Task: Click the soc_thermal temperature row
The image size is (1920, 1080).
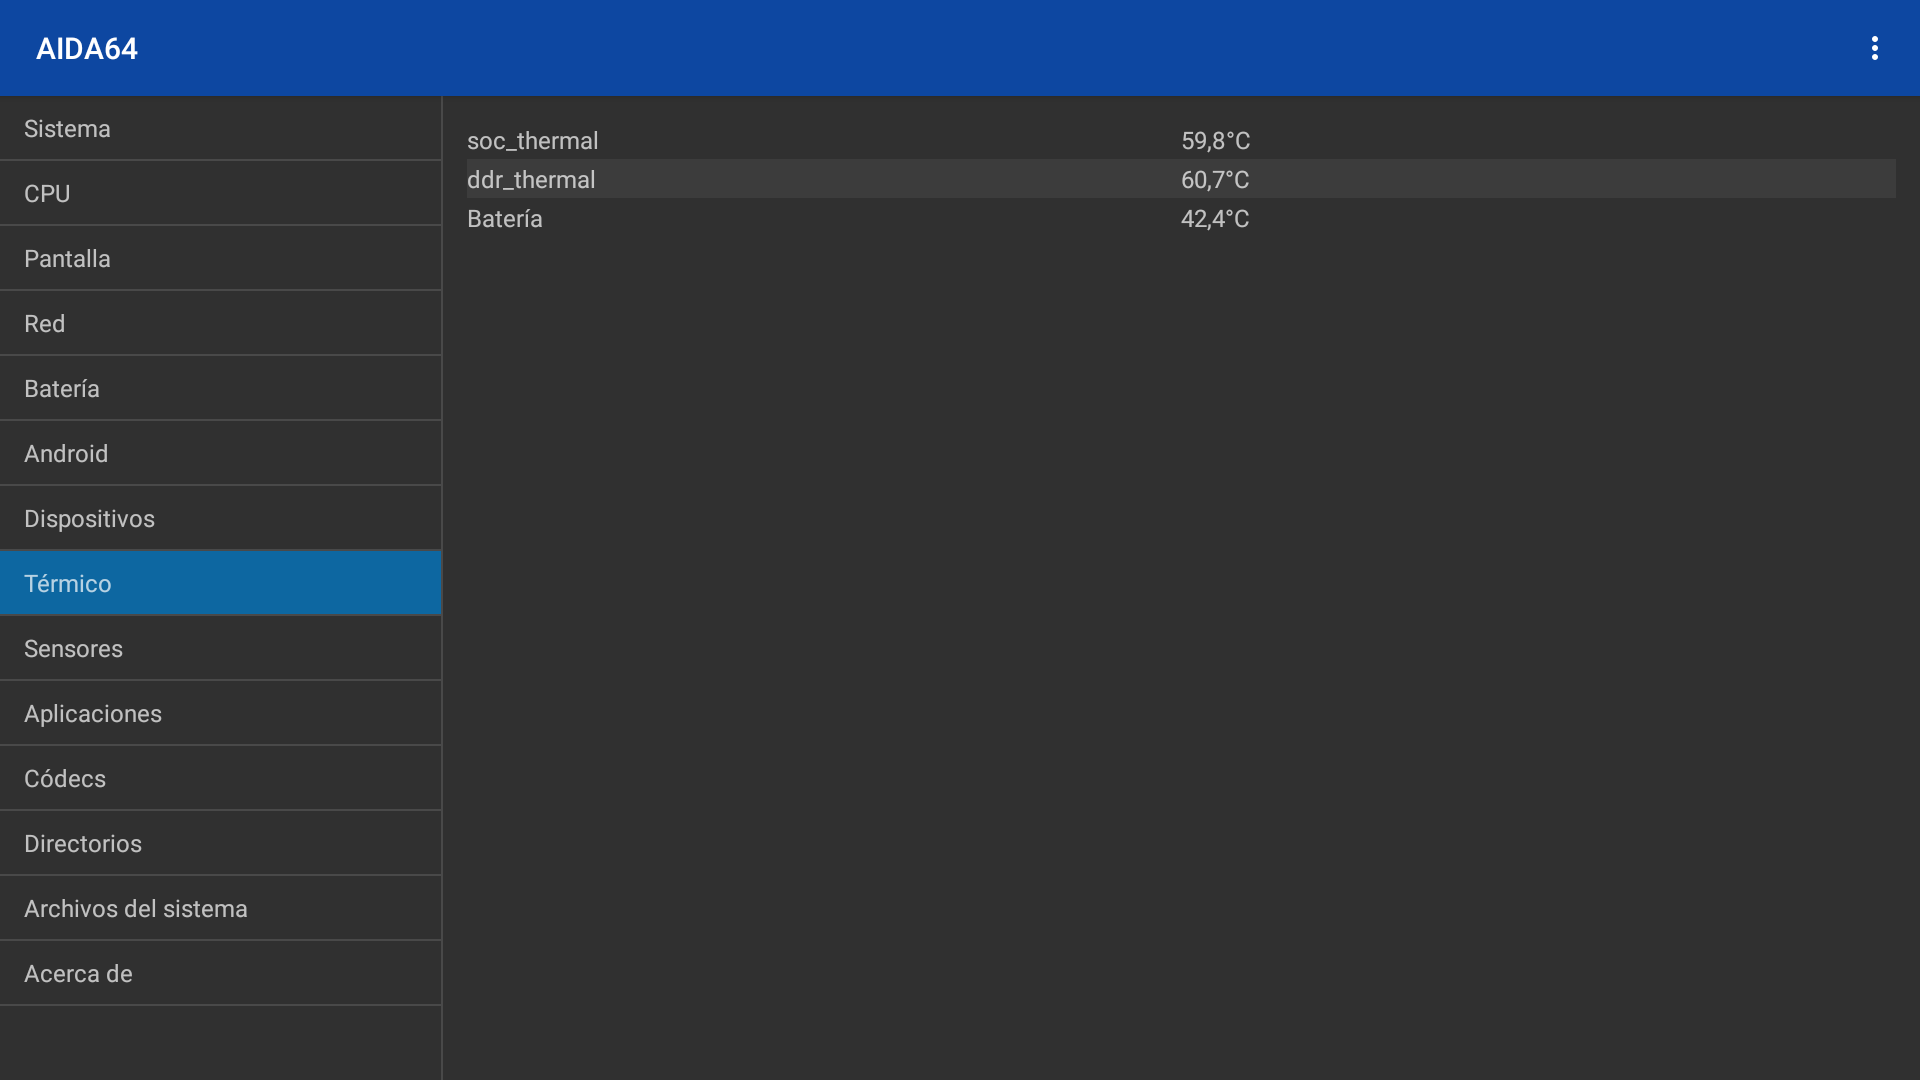Action: (1180, 141)
